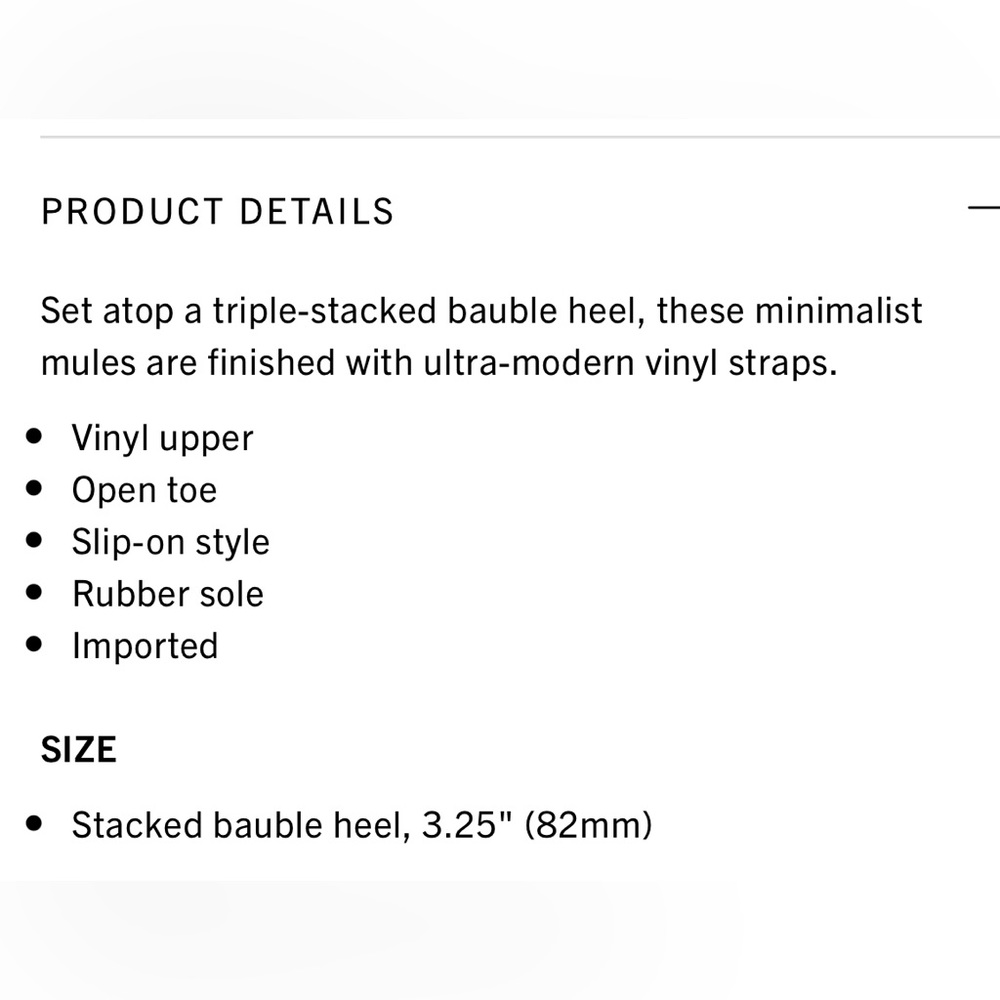Select the 'Slip-on style' list item
Viewport: 1000px width, 1000px height.
click(x=170, y=542)
